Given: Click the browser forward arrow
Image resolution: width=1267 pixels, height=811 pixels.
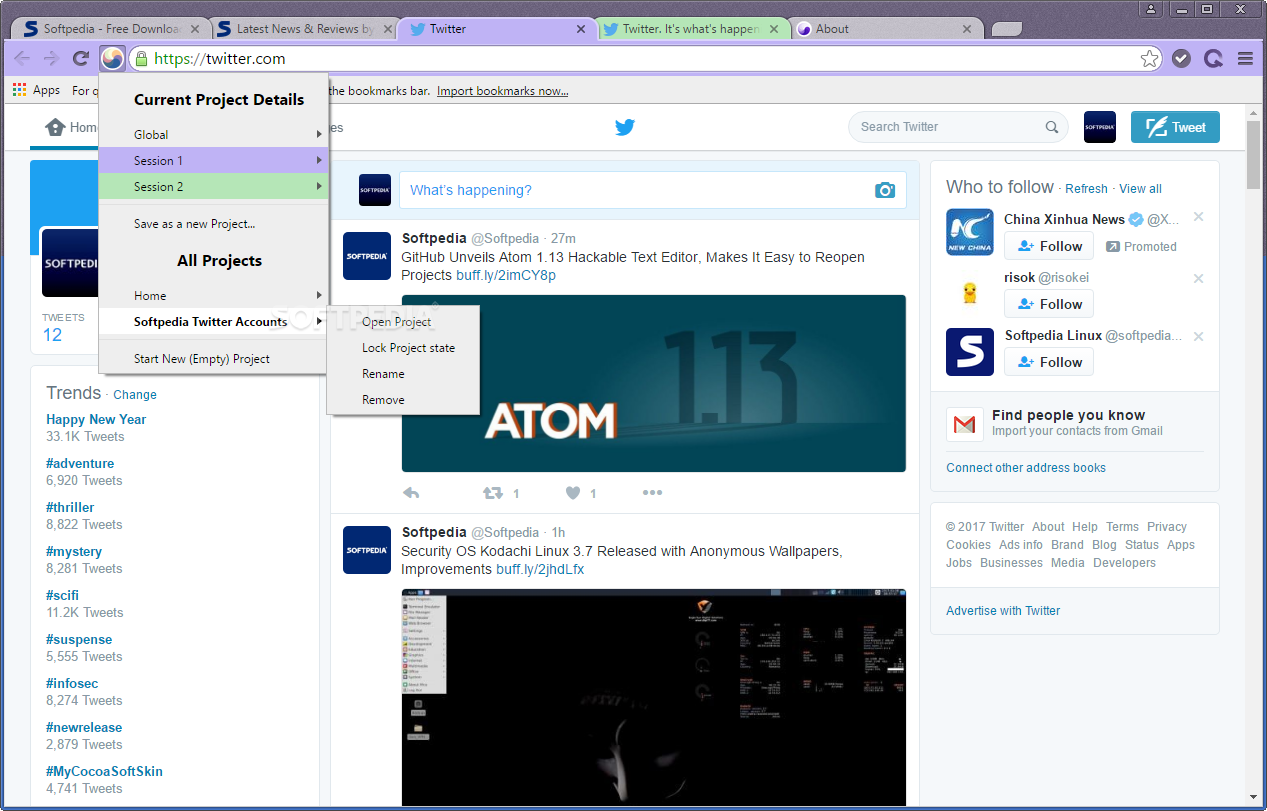Looking at the screenshot, I should pyautogui.click(x=51, y=59).
